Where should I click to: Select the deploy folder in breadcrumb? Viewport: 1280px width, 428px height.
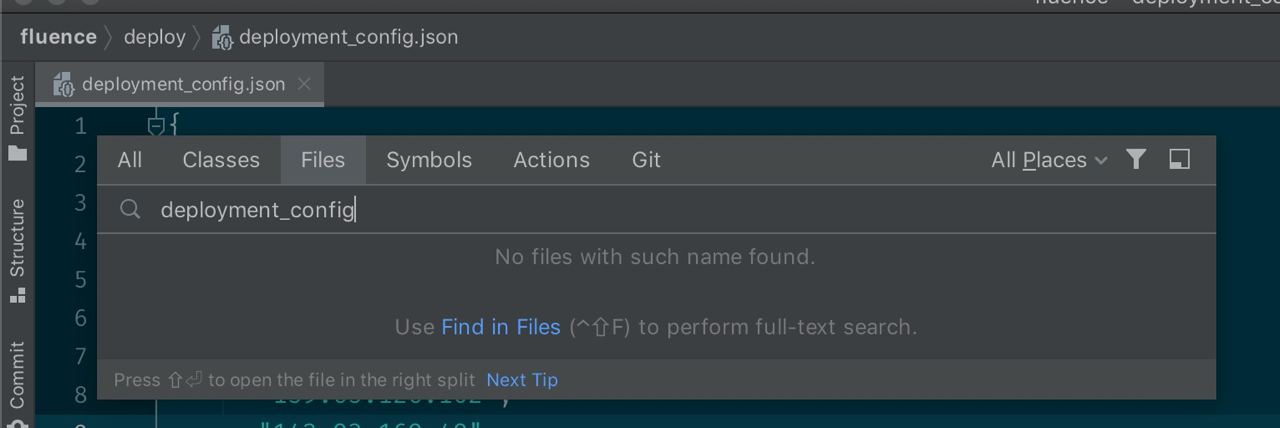pyautogui.click(x=155, y=37)
